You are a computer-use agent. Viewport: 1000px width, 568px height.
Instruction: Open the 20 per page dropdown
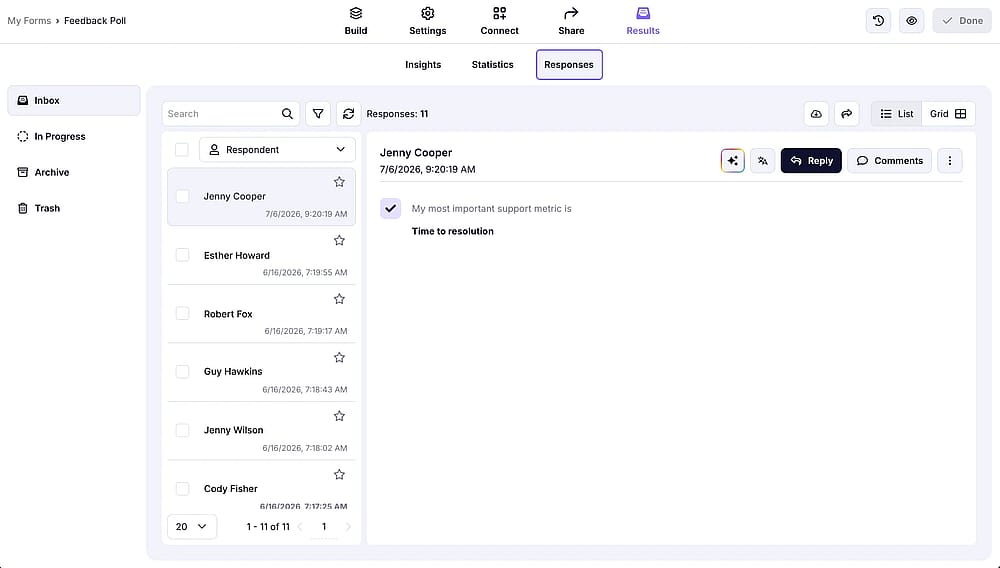tap(192, 527)
